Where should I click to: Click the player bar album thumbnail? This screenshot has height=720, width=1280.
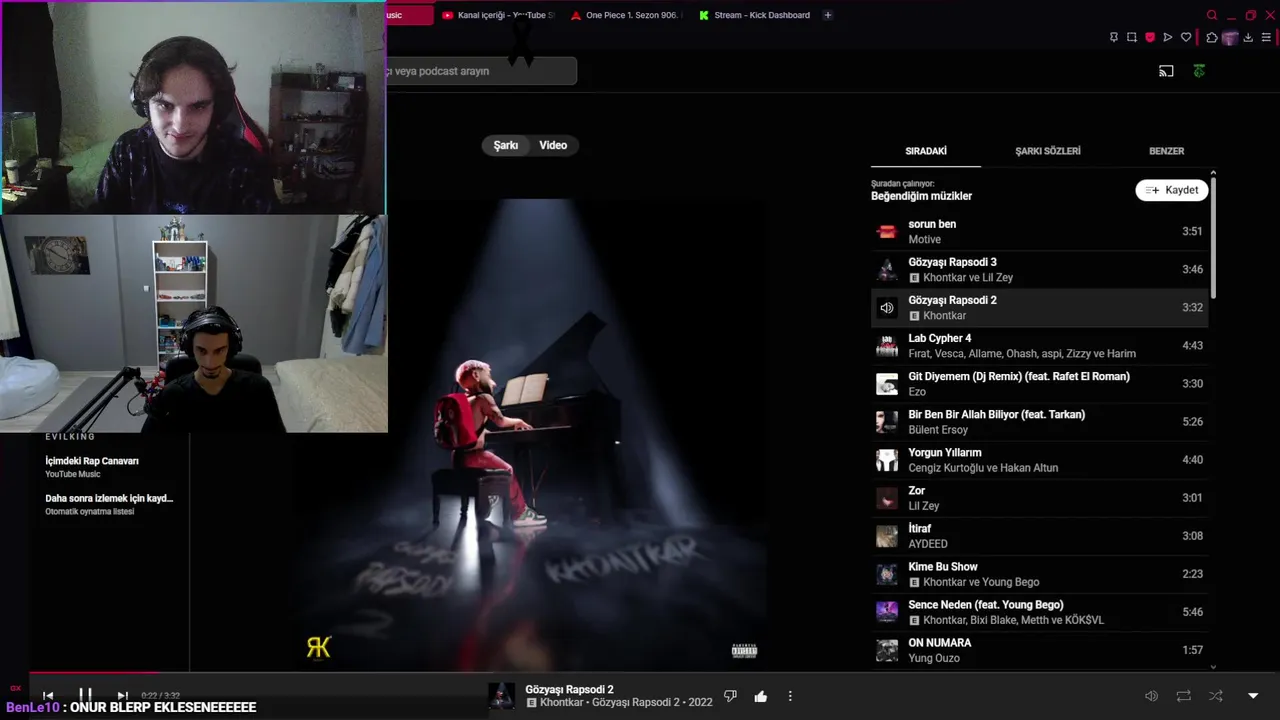pos(501,696)
